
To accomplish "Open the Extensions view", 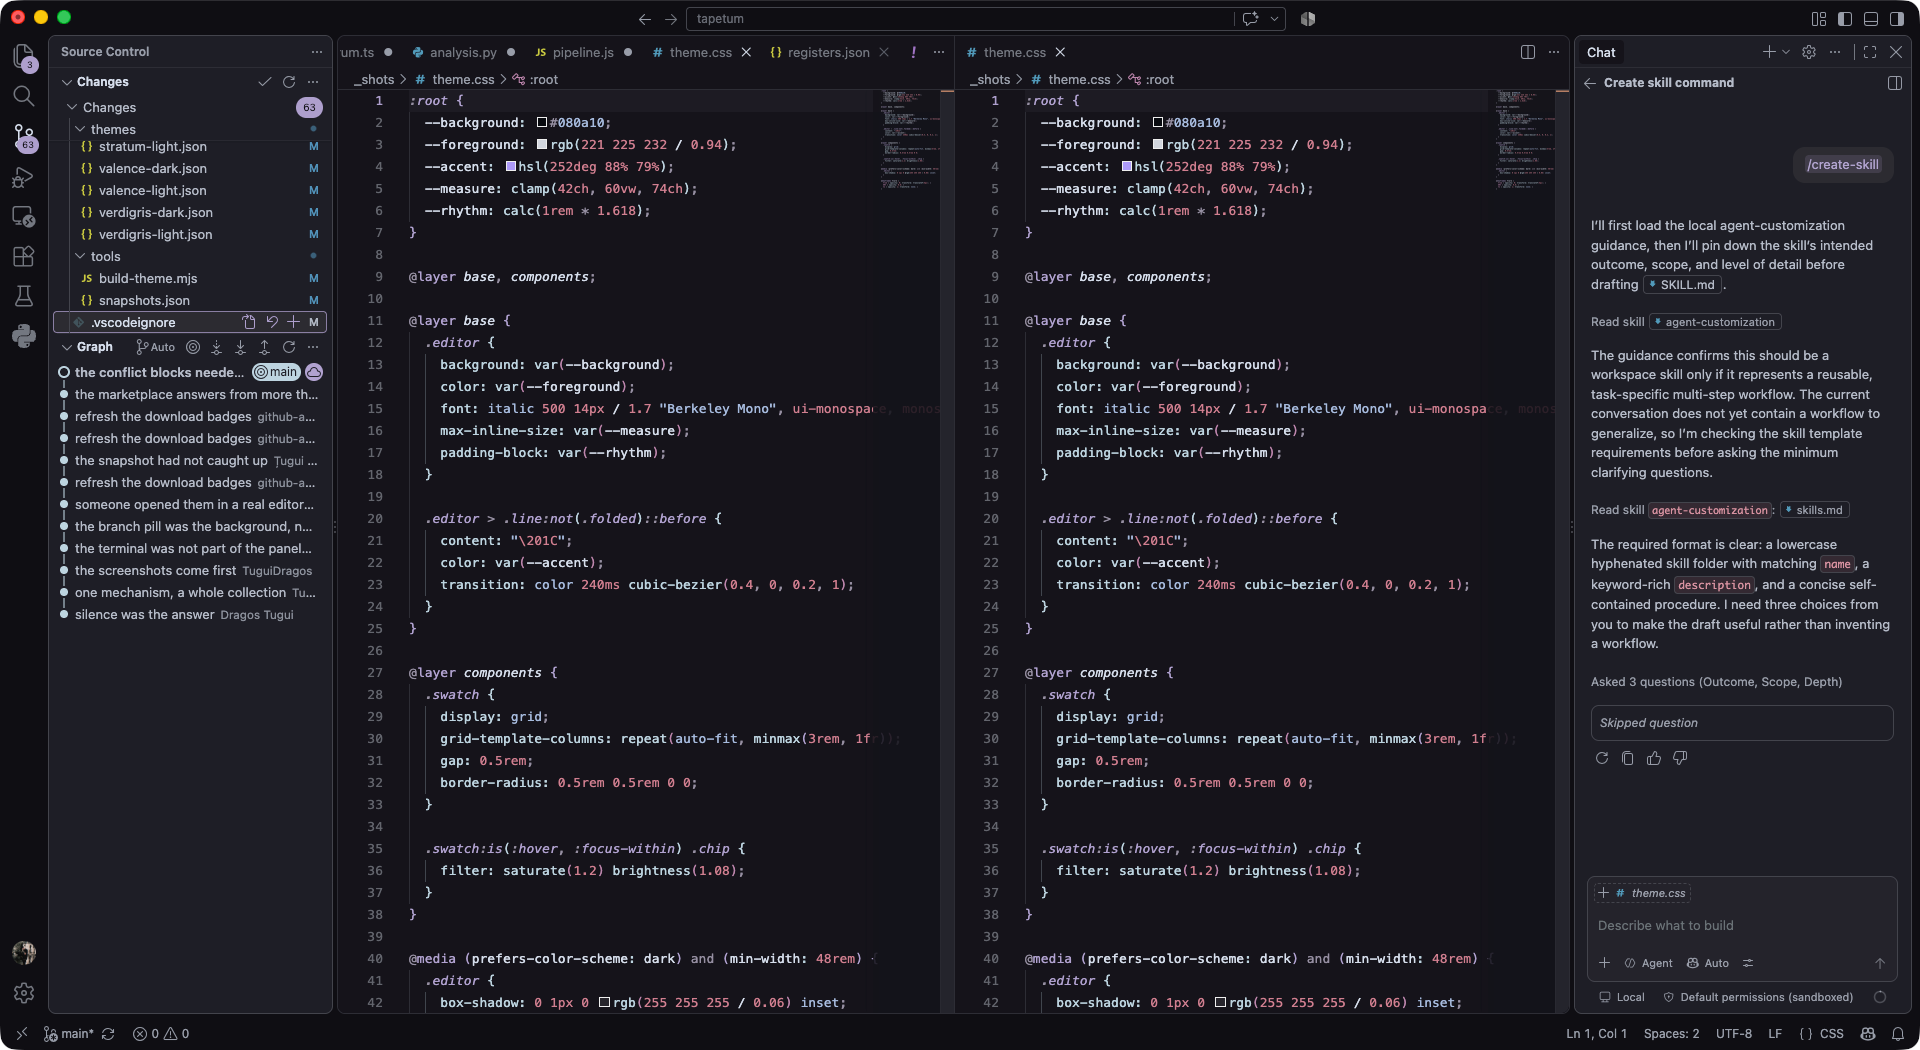I will pyautogui.click(x=23, y=256).
